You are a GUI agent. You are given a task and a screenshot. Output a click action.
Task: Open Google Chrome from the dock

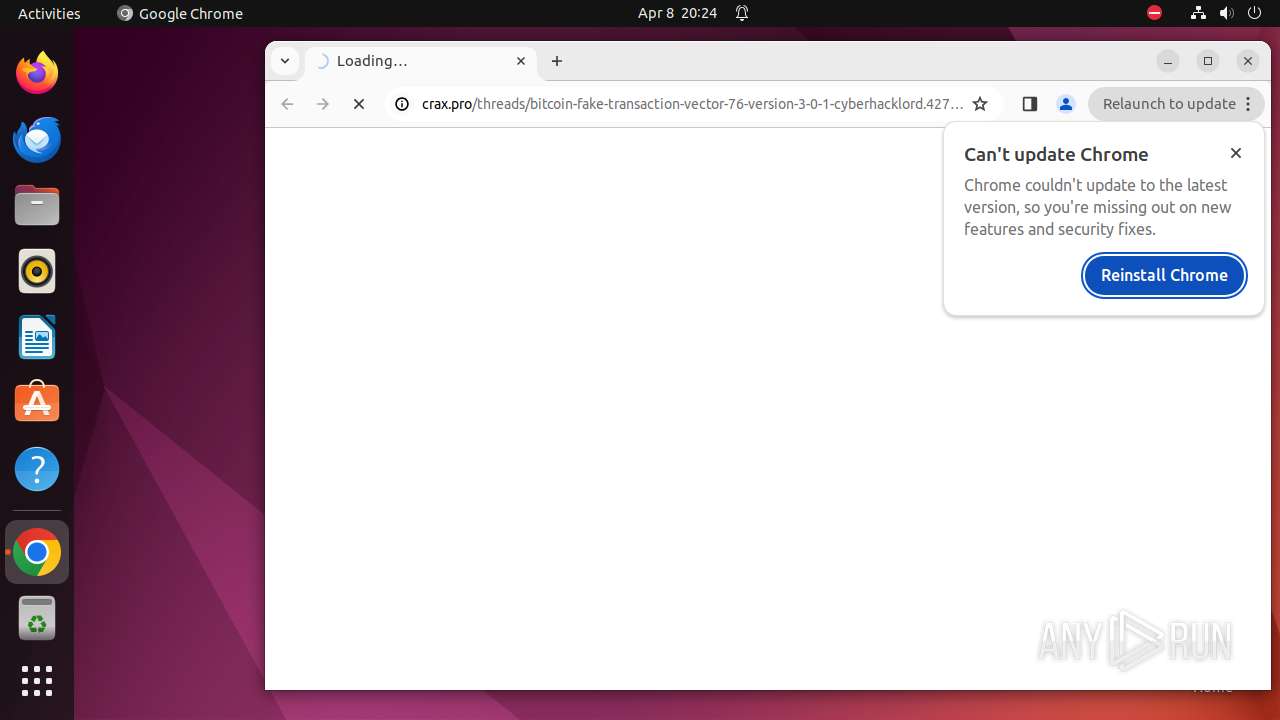(x=37, y=552)
